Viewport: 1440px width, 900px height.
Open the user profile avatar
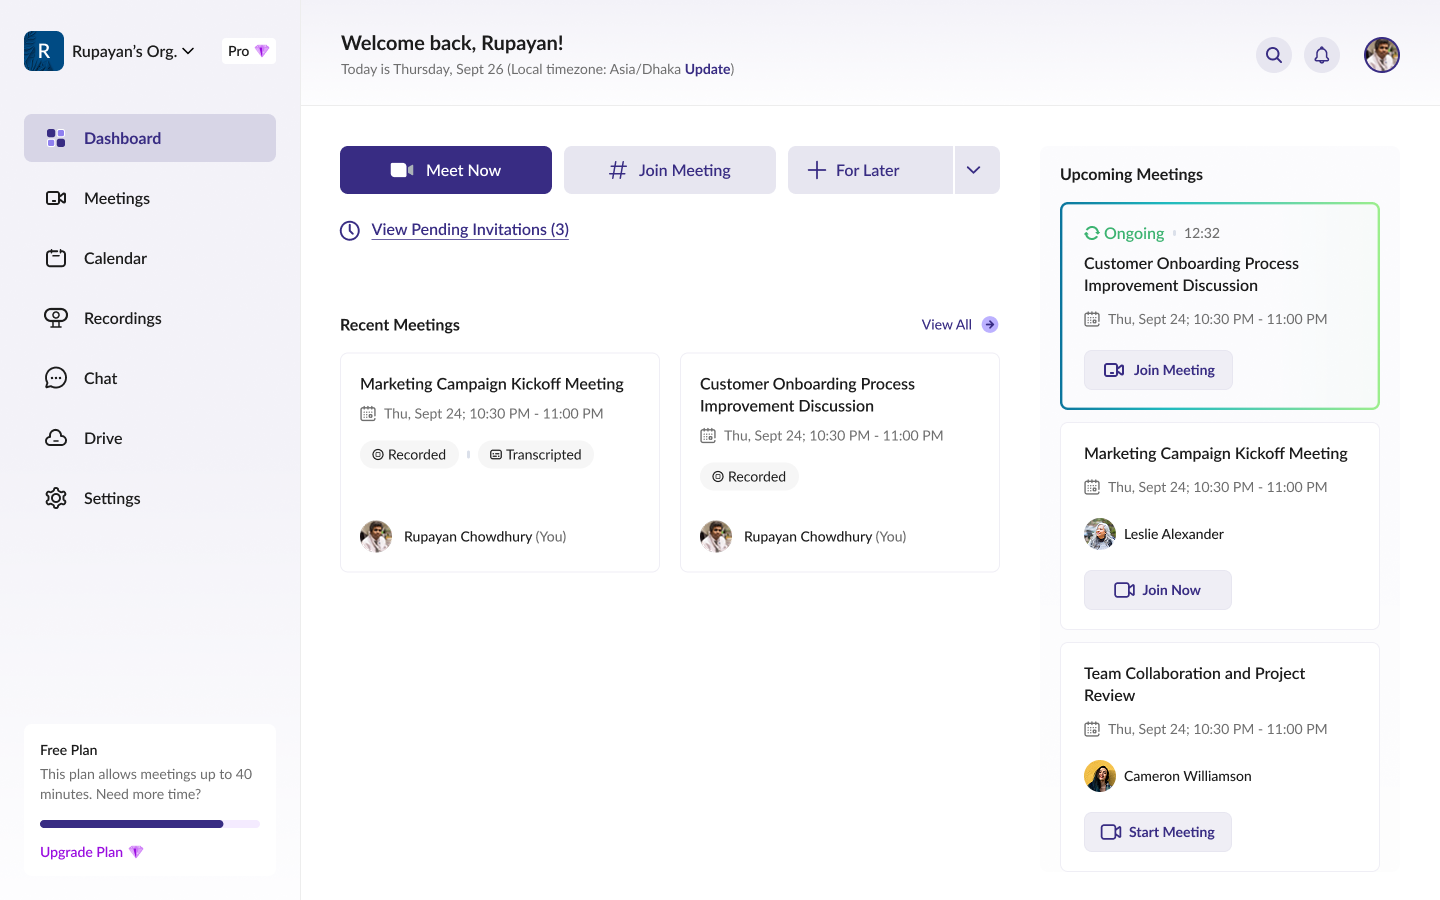click(1382, 55)
